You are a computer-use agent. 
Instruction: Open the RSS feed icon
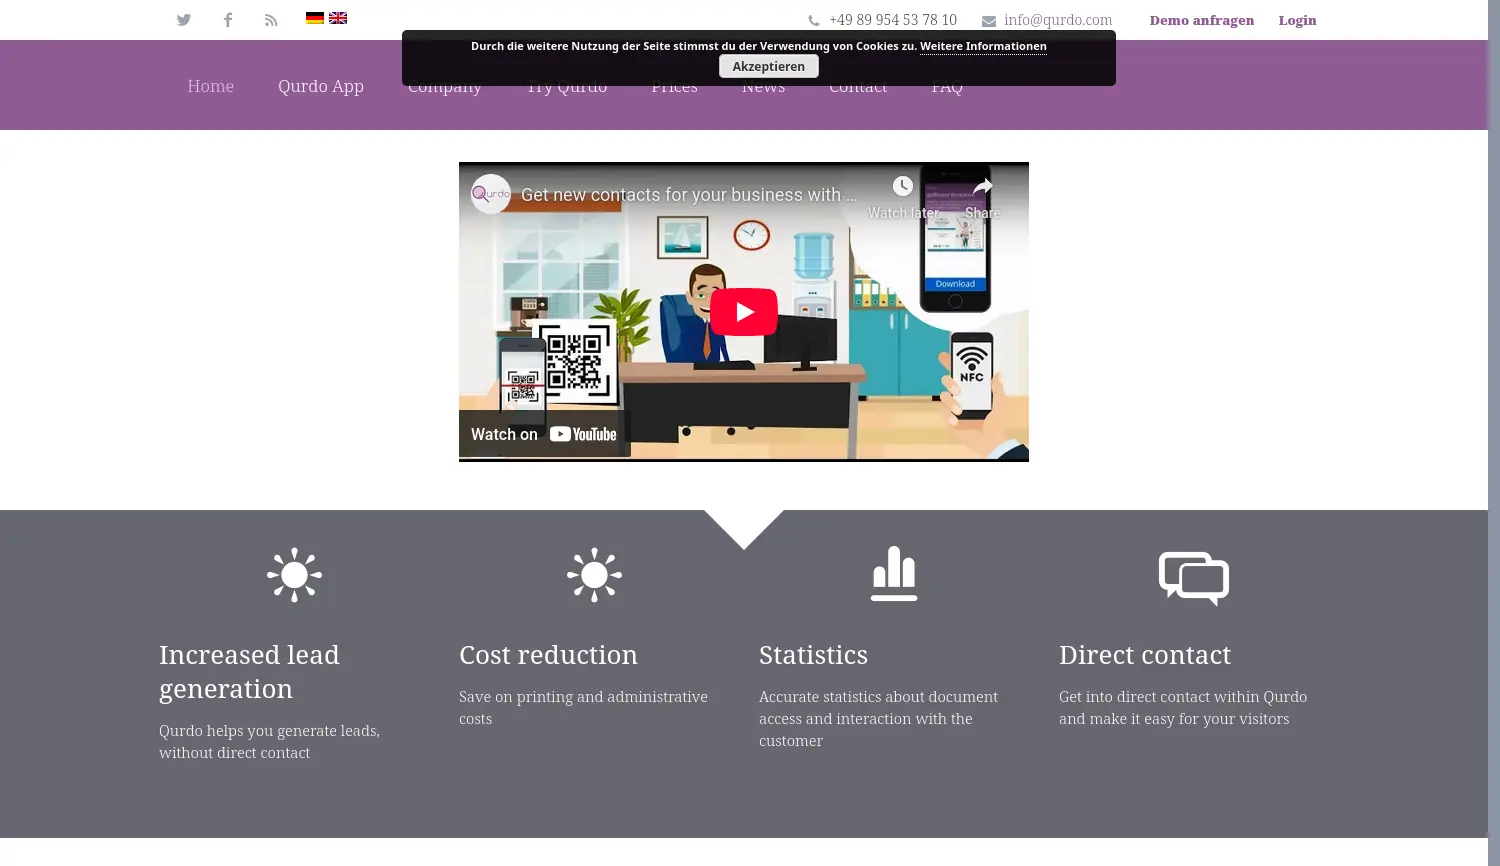(271, 20)
